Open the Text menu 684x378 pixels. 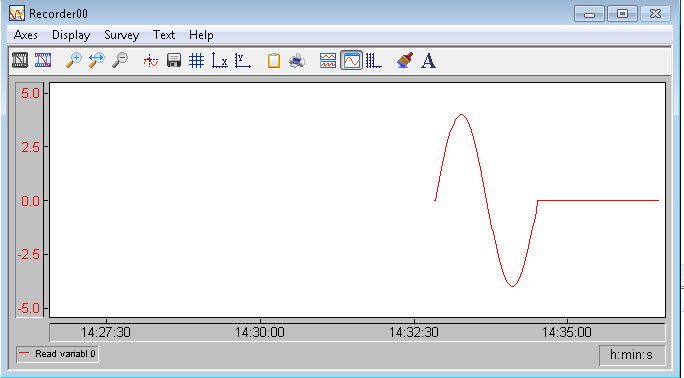(164, 35)
